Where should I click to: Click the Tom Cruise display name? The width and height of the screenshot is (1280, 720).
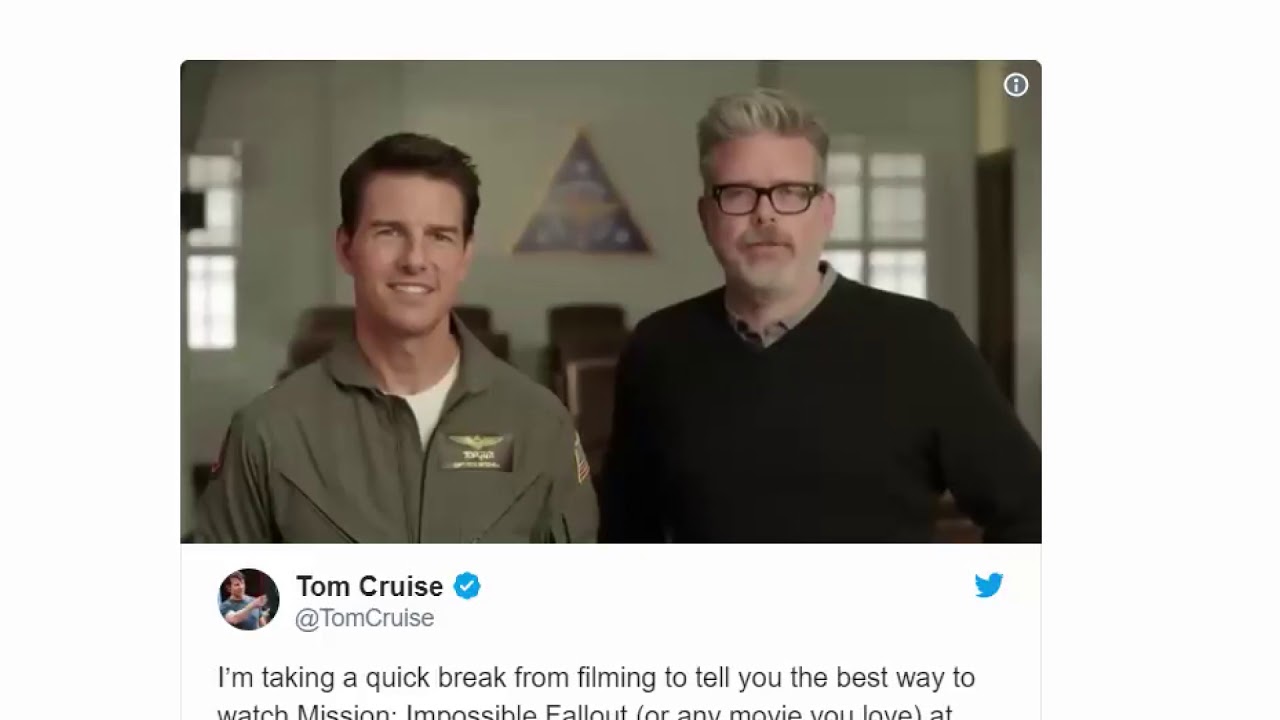click(369, 587)
